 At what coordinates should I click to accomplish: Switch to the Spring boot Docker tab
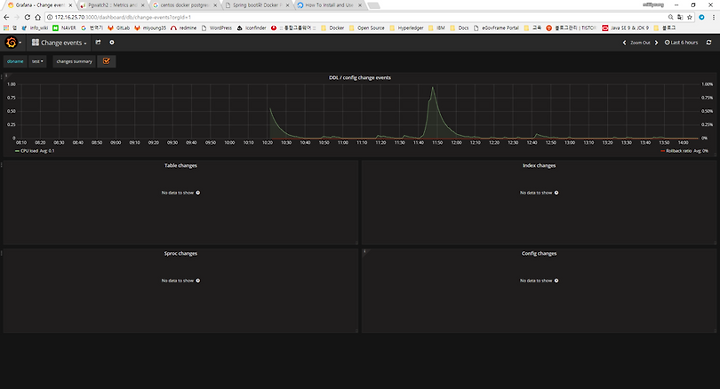tap(257, 5)
